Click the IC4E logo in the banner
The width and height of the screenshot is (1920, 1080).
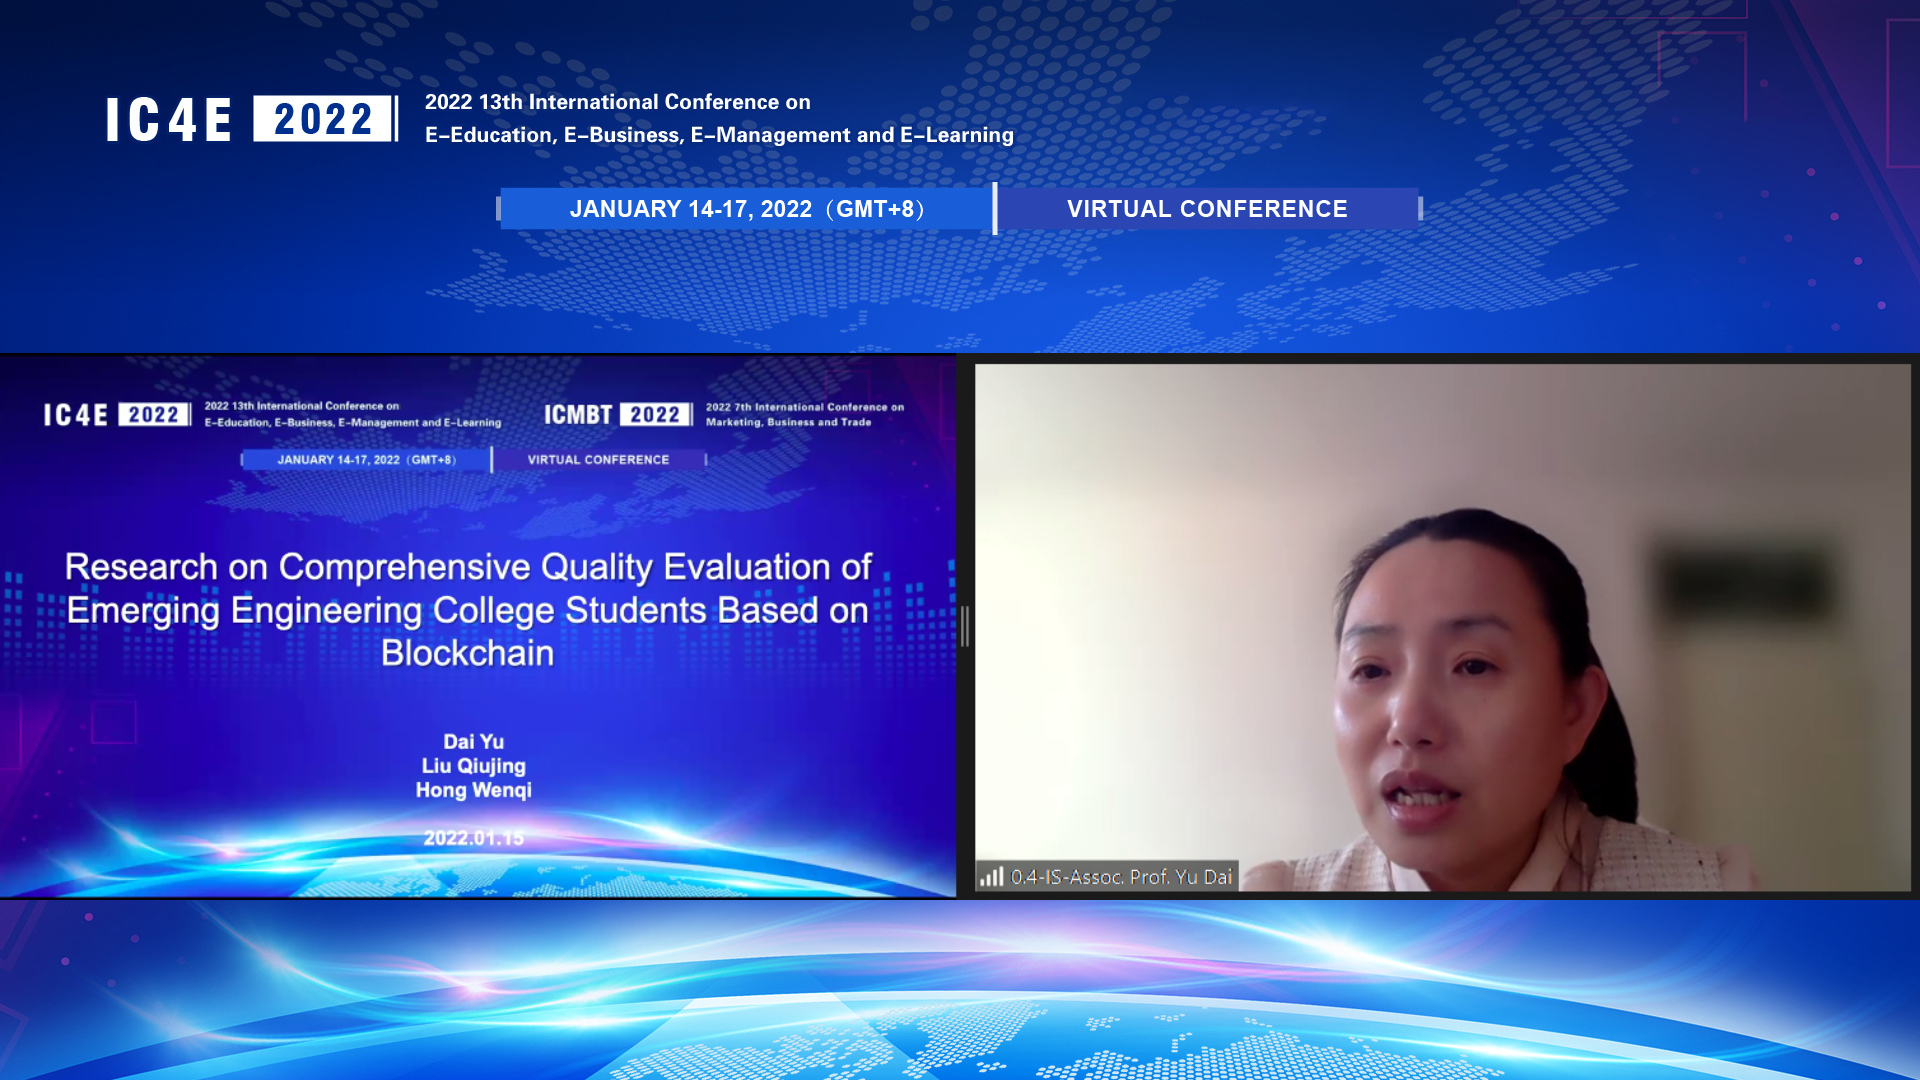click(x=169, y=120)
